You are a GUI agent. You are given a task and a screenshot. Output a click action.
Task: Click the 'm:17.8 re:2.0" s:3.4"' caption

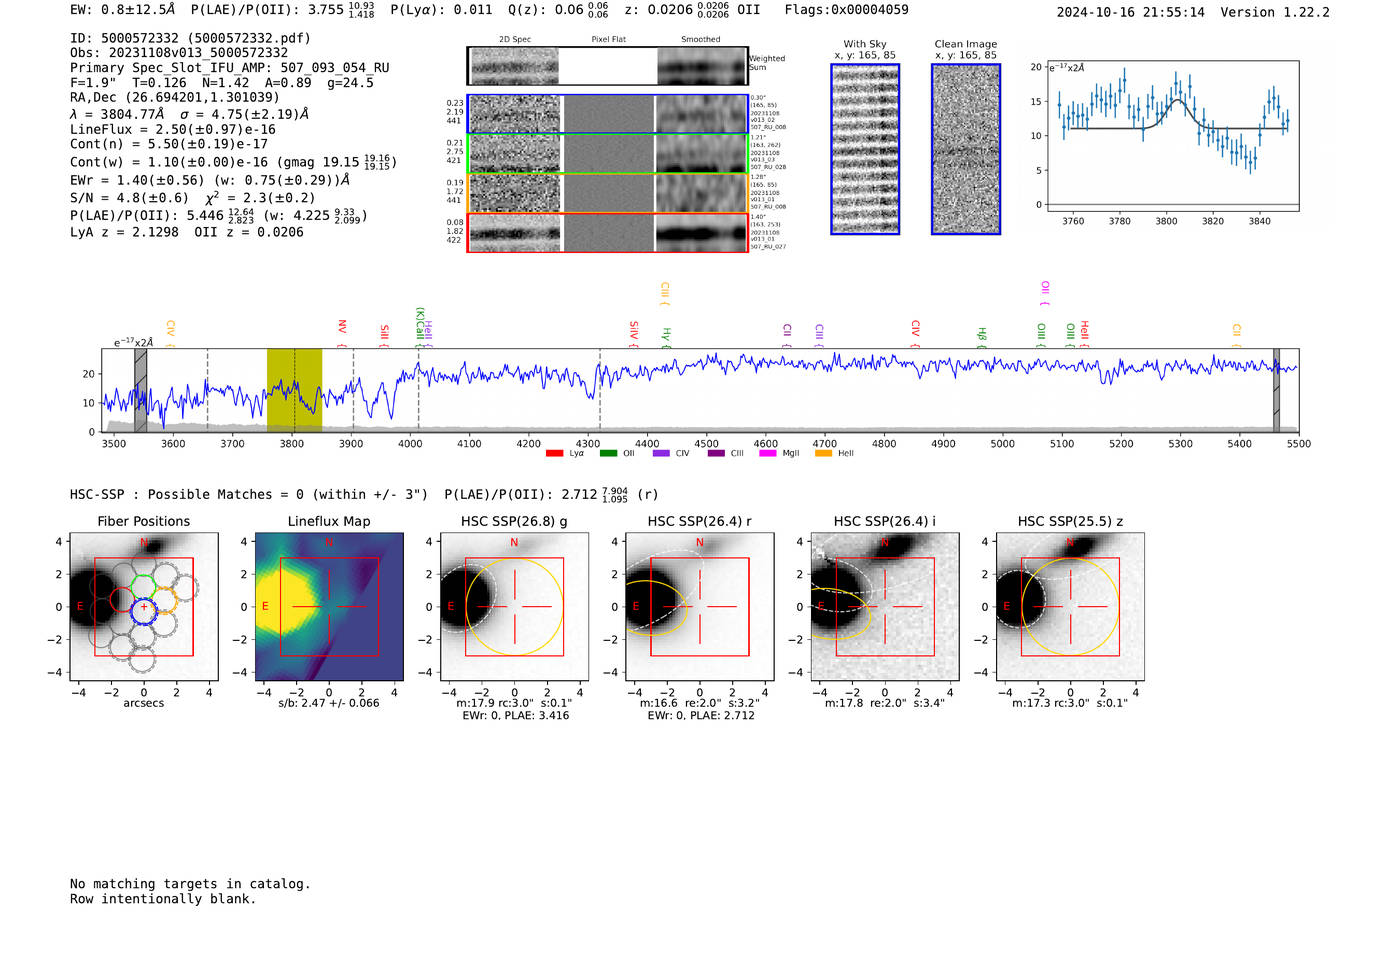click(x=885, y=703)
